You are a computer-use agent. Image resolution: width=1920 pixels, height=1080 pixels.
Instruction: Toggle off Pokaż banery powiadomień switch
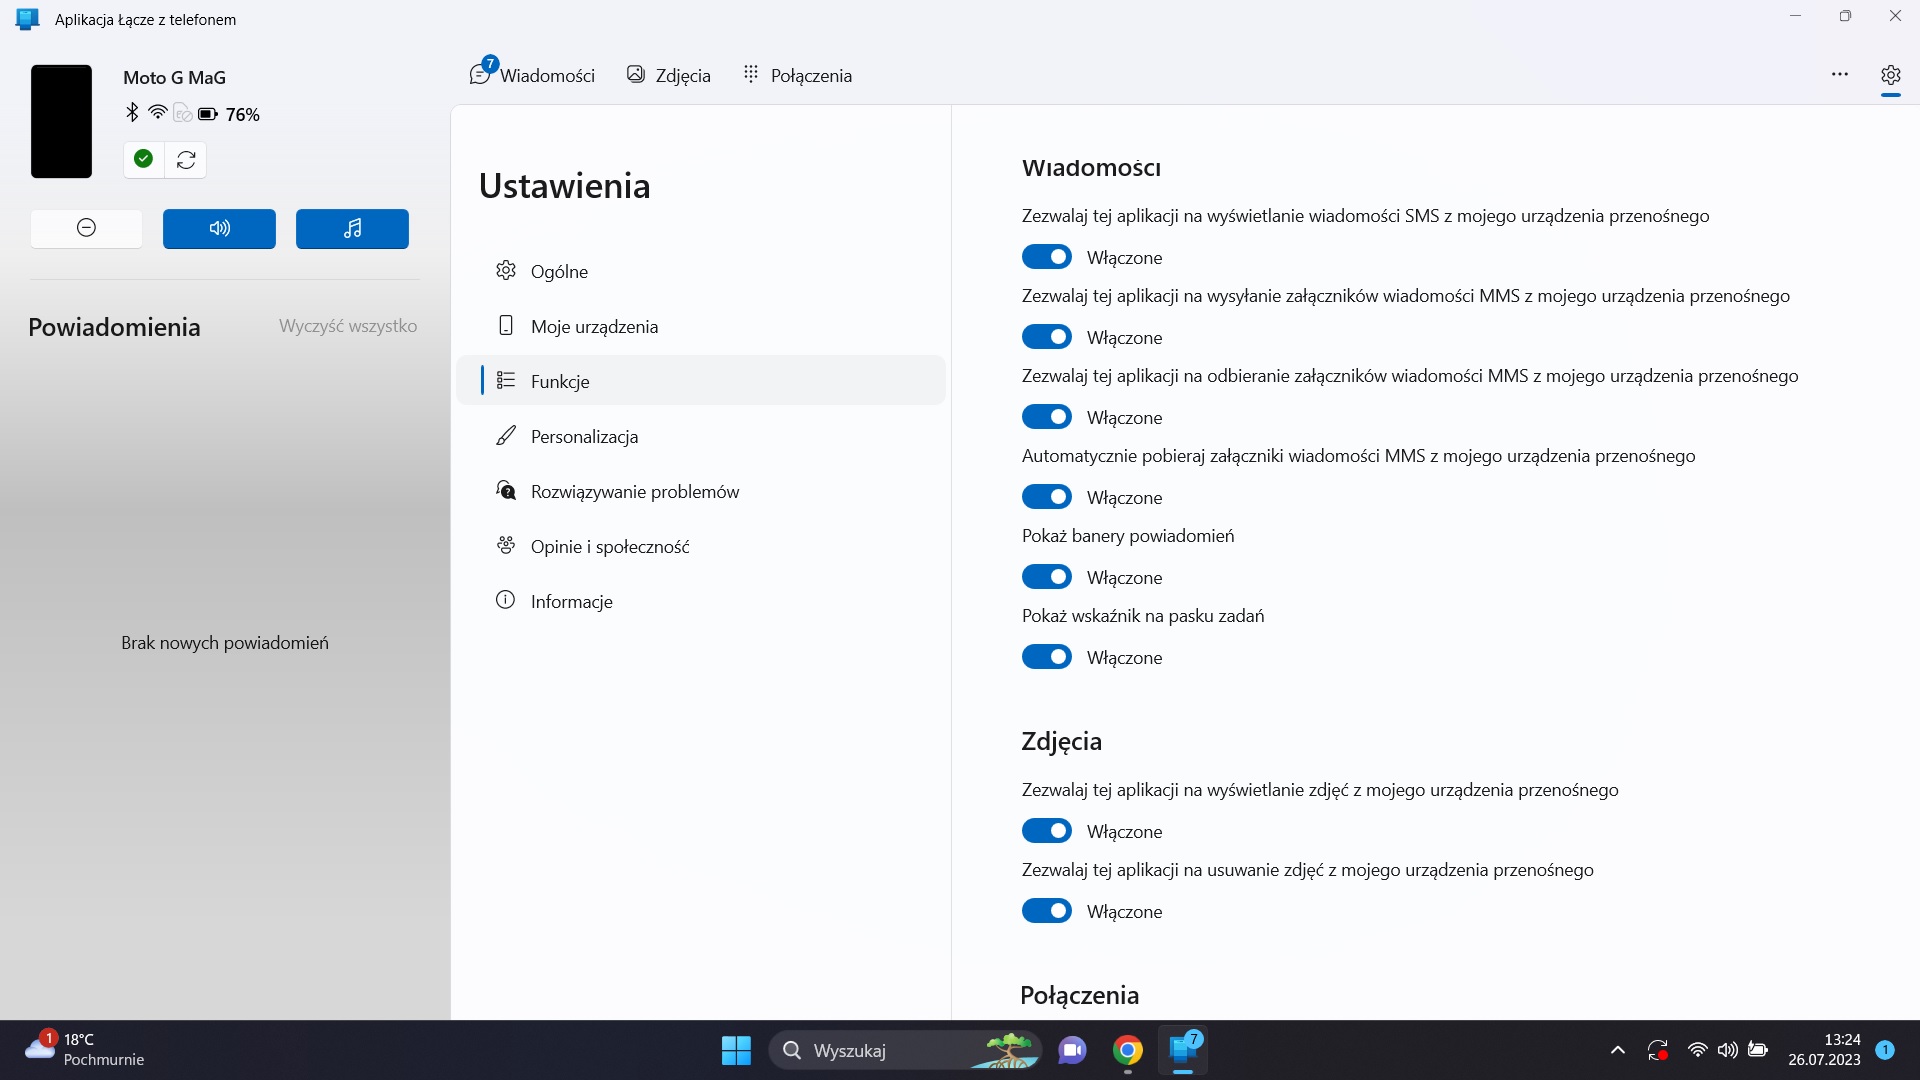point(1046,577)
